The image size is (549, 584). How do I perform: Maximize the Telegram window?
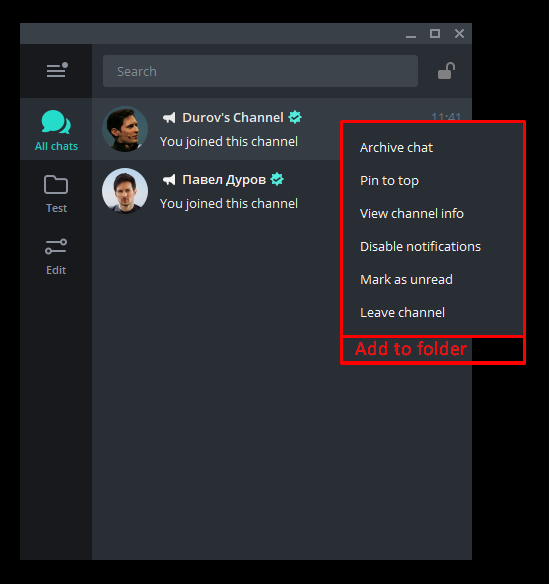(x=435, y=34)
